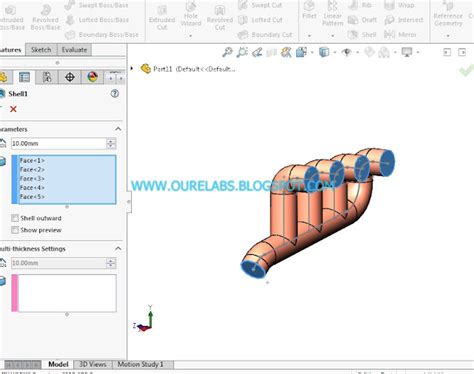
Task: Select Face<3> in faces list
Action: 32,179
